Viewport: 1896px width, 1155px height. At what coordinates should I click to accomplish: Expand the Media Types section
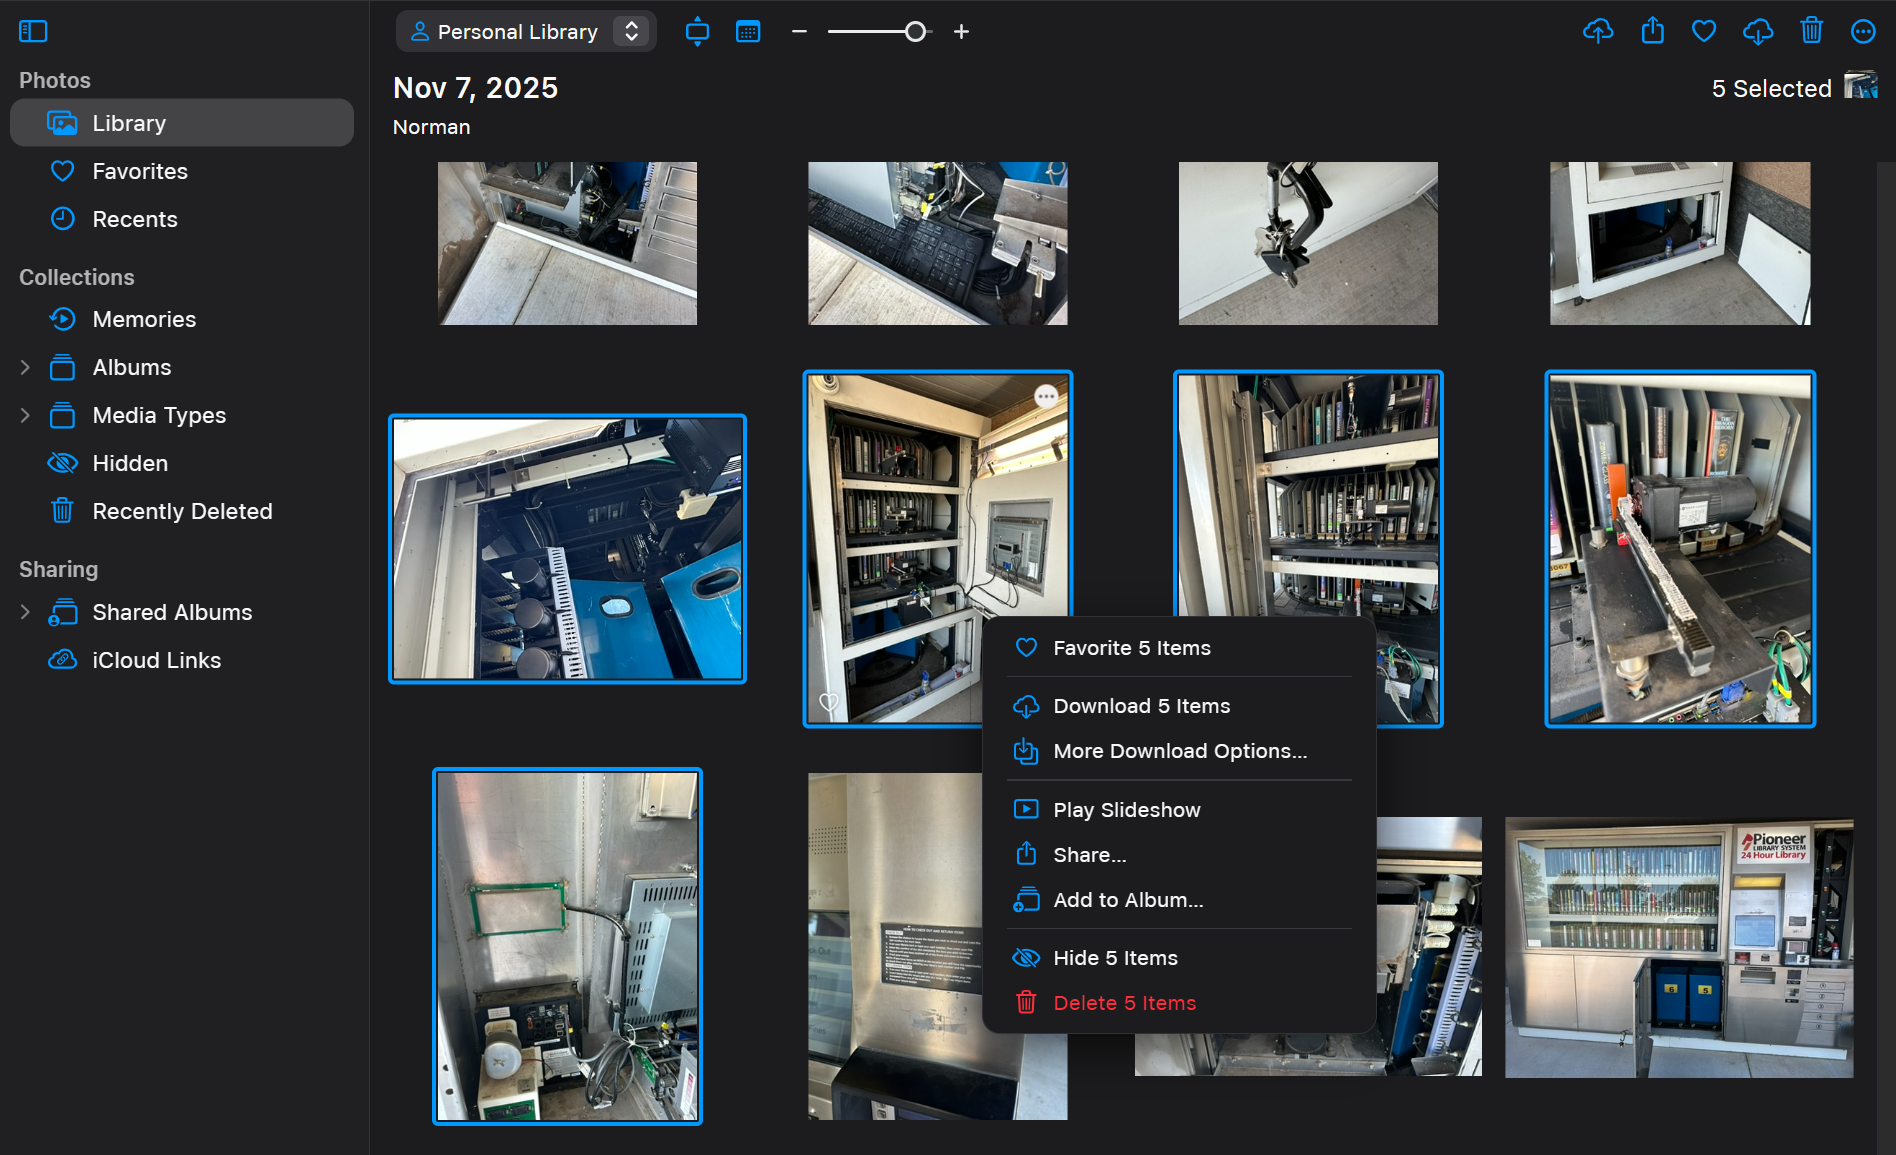25,415
